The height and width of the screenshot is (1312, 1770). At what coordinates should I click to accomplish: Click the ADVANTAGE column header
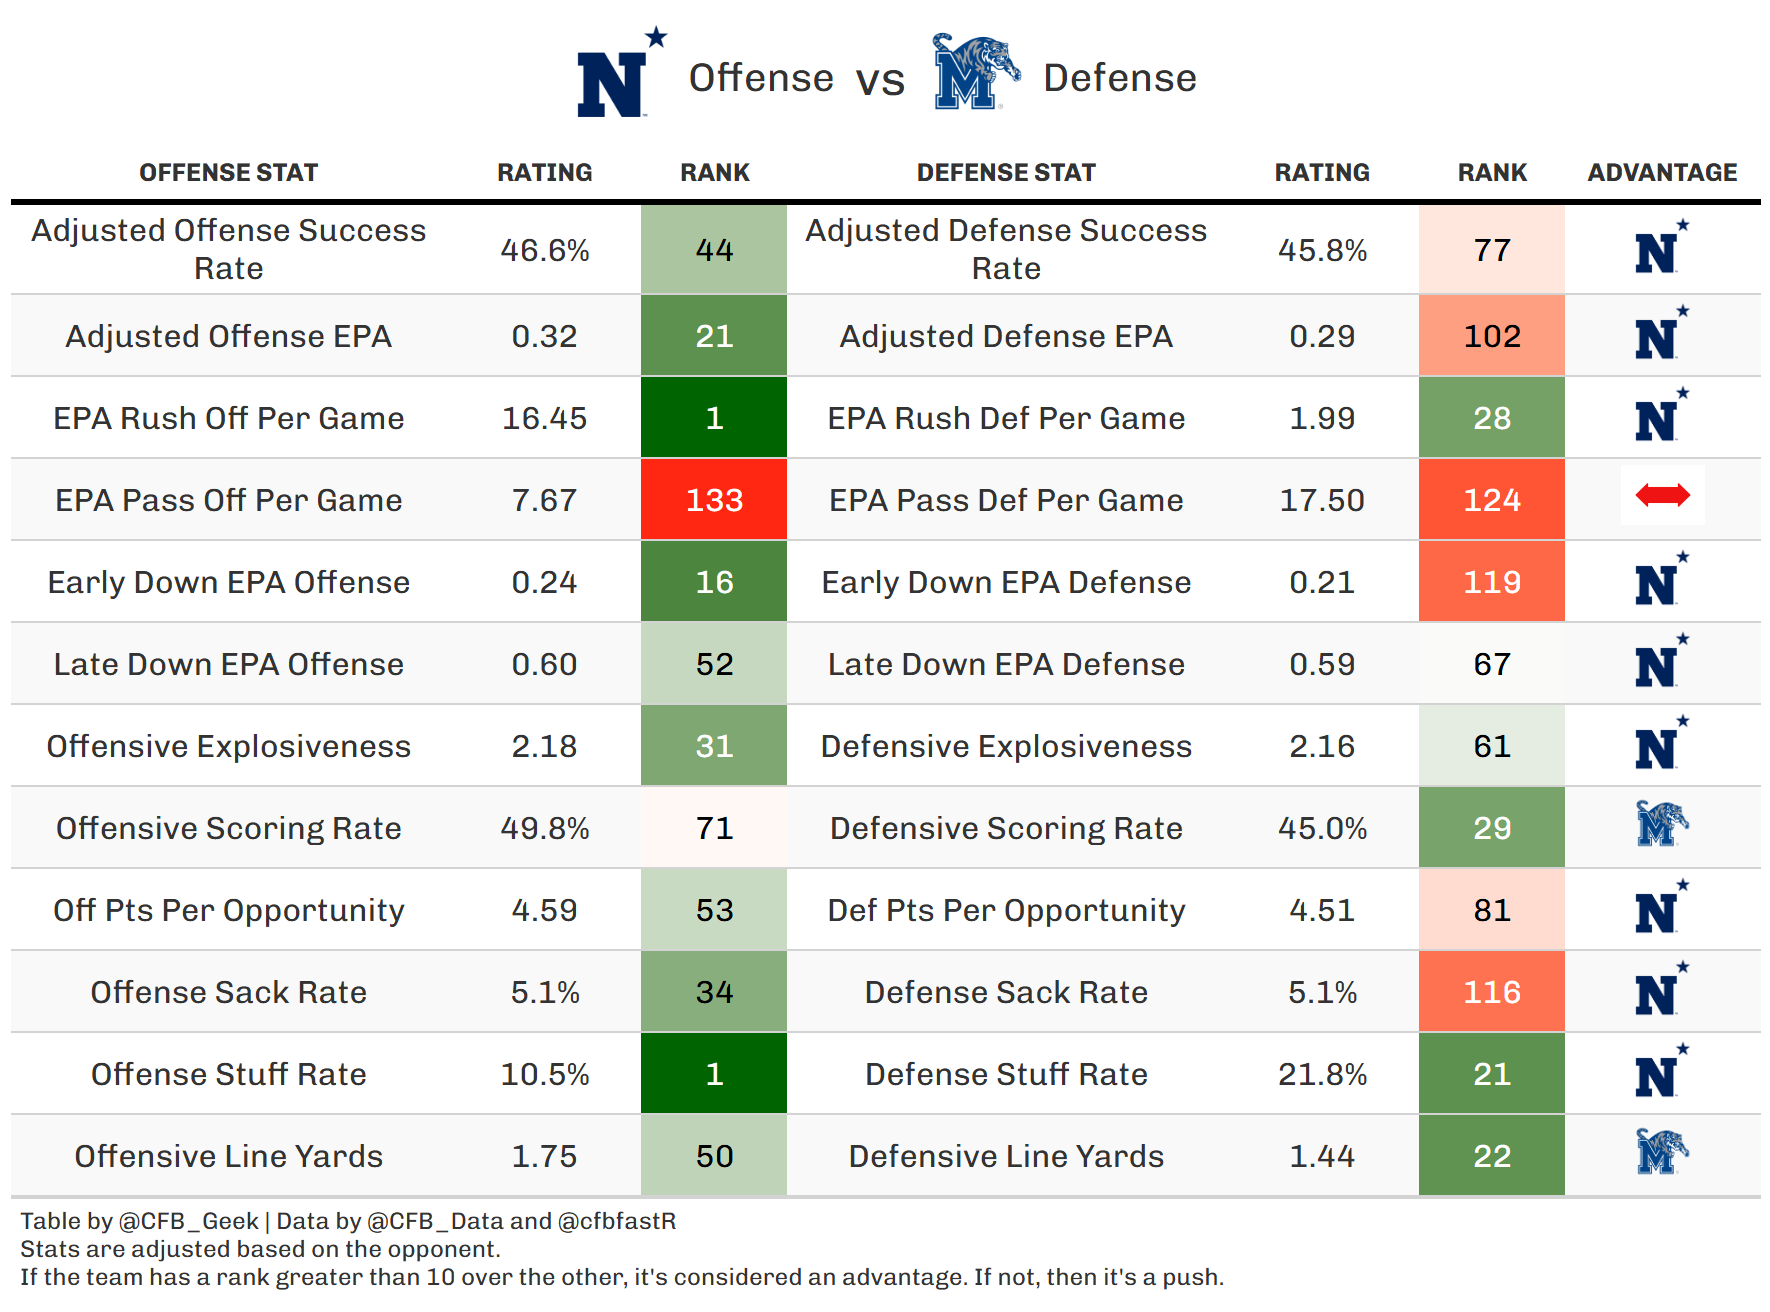(x=1662, y=173)
